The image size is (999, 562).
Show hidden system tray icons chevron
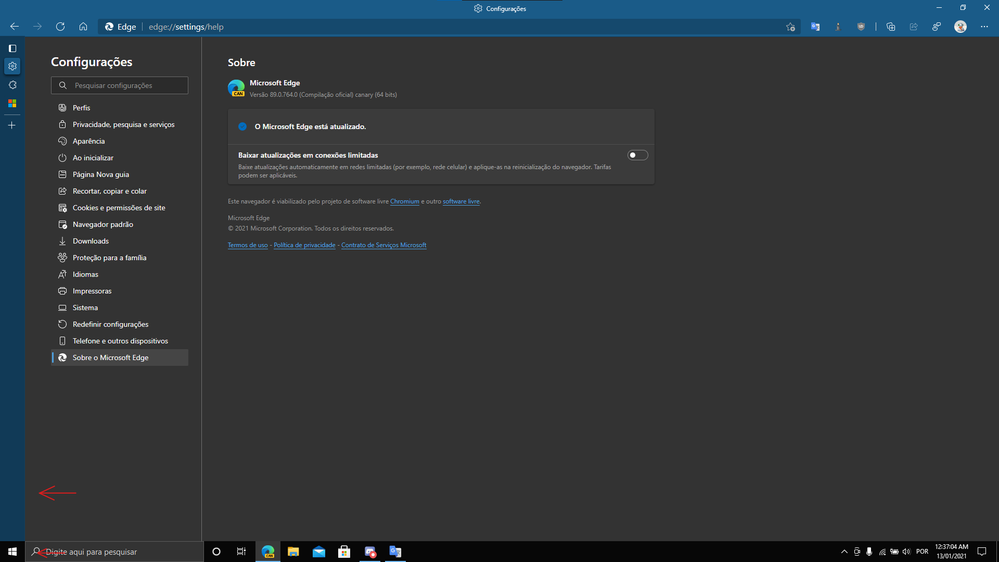(x=844, y=552)
